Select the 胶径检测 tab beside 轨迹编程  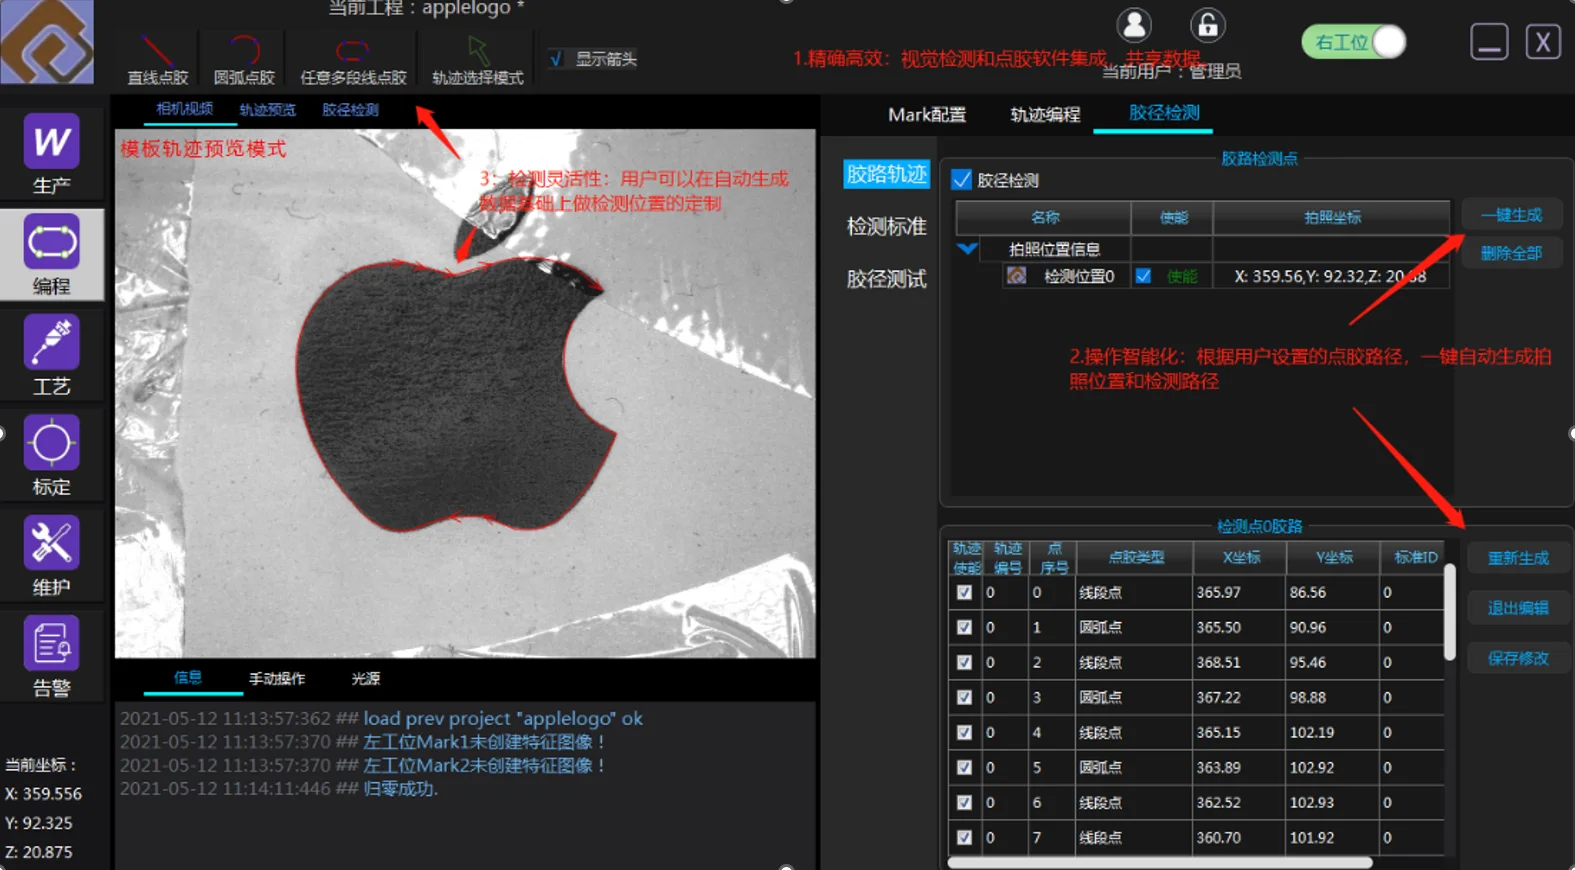pos(1164,113)
